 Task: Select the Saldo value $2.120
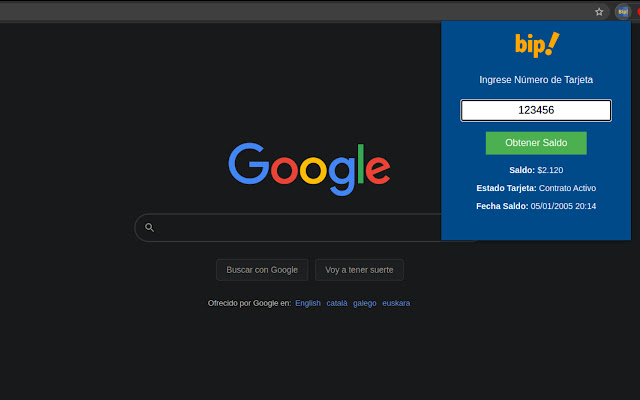click(x=550, y=170)
